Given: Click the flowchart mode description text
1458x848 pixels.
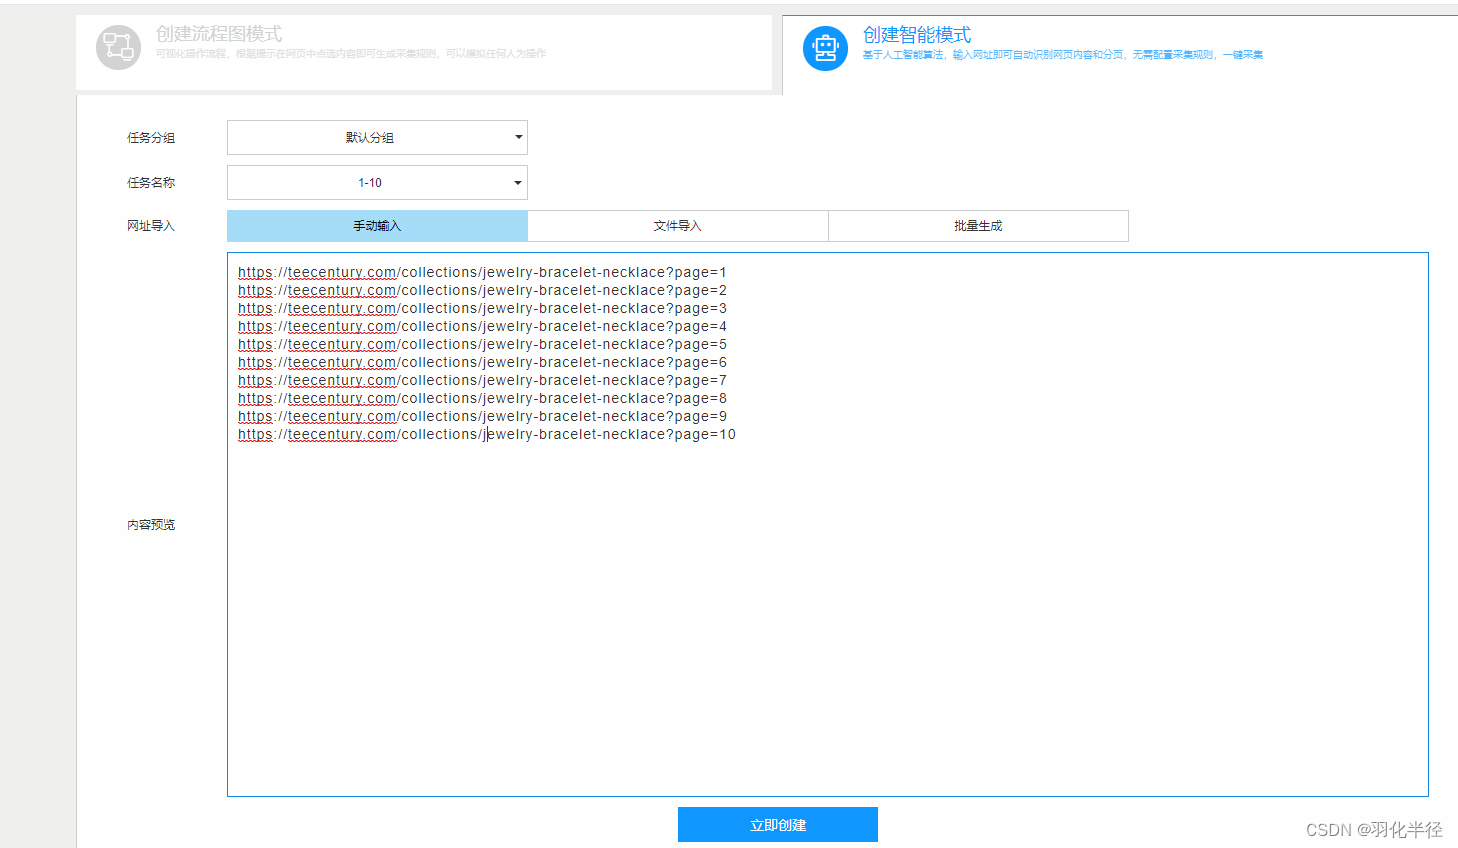Looking at the screenshot, I should 351,54.
